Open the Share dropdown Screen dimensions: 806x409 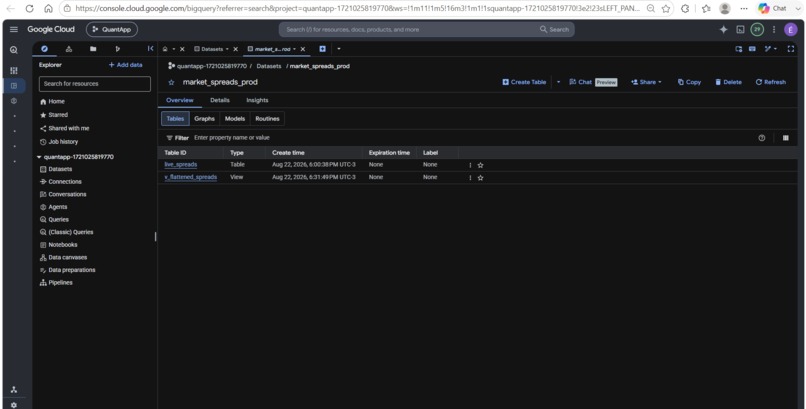tap(646, 82)
